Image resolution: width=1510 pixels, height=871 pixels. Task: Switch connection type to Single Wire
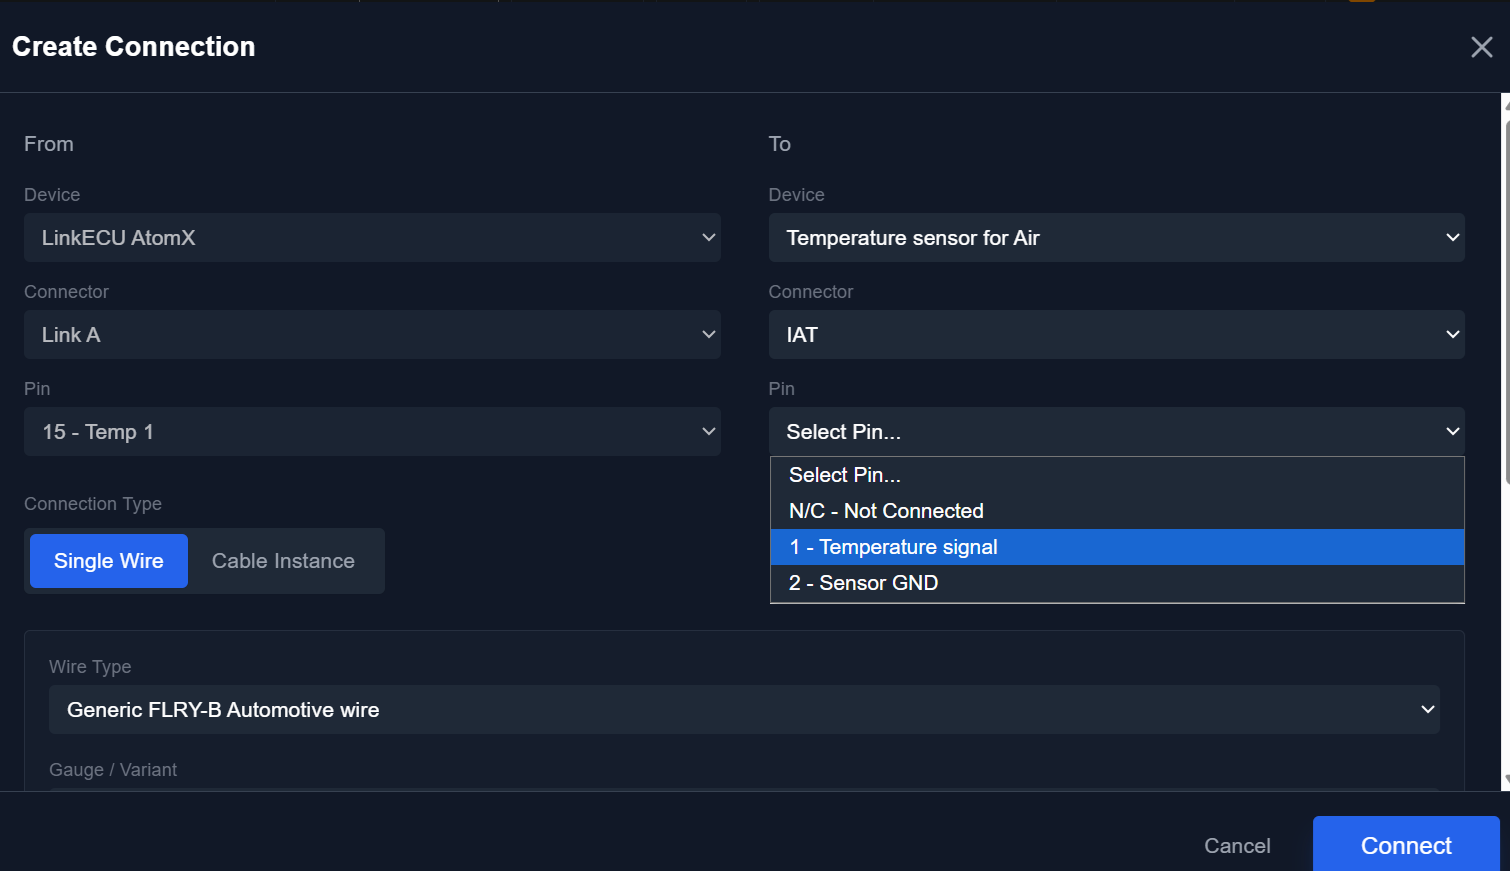pyautogui.click(x=109, y=561)
